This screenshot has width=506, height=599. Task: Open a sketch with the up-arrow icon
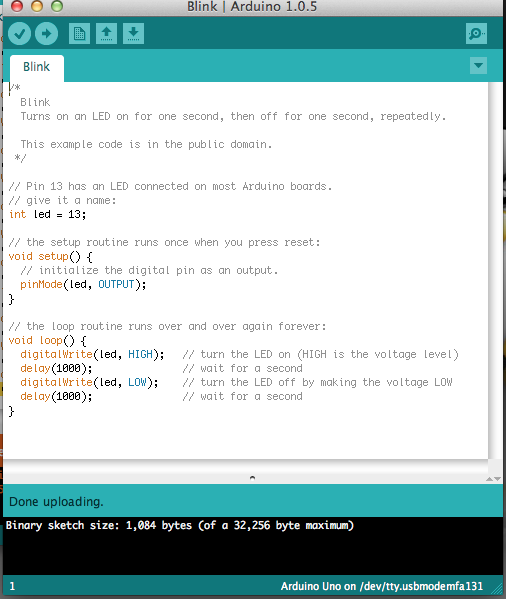pos(106,34)
